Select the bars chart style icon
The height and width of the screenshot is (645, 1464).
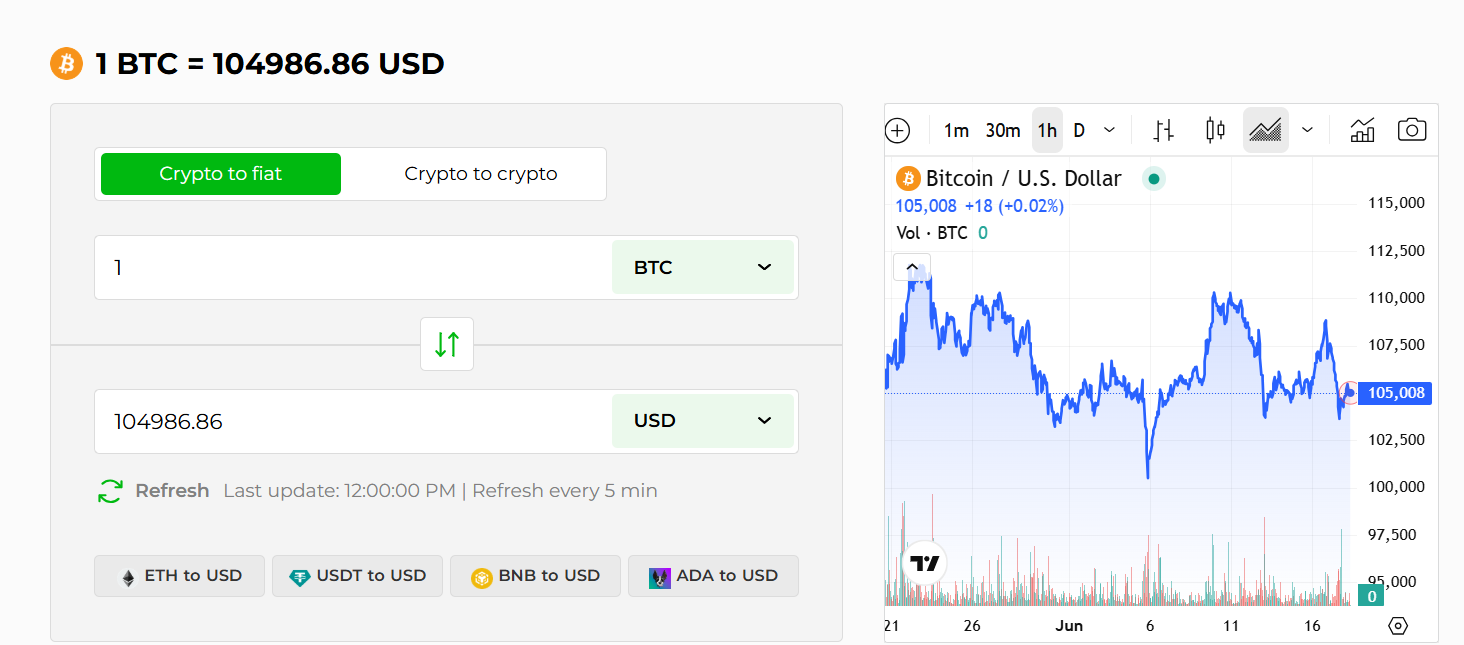pyautogui.click(x=1163, y=129)
